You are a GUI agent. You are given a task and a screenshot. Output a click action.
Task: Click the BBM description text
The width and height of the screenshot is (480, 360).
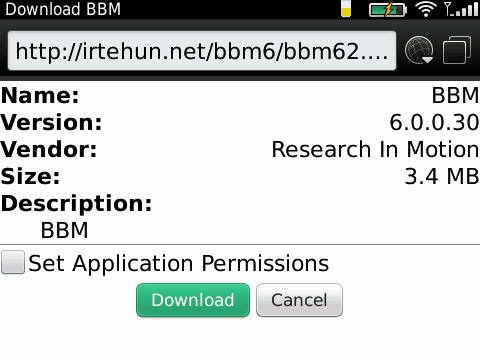(x=64, y=230)
